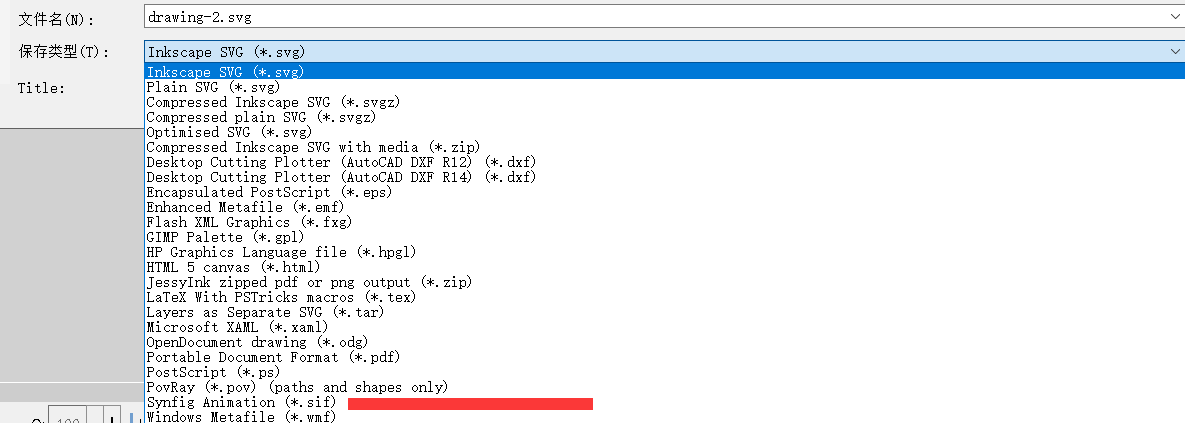Collapse the save type dropdown arrow
Image resolution: width=1185 pixels, height=423 pixels.
coord(1173,52)
